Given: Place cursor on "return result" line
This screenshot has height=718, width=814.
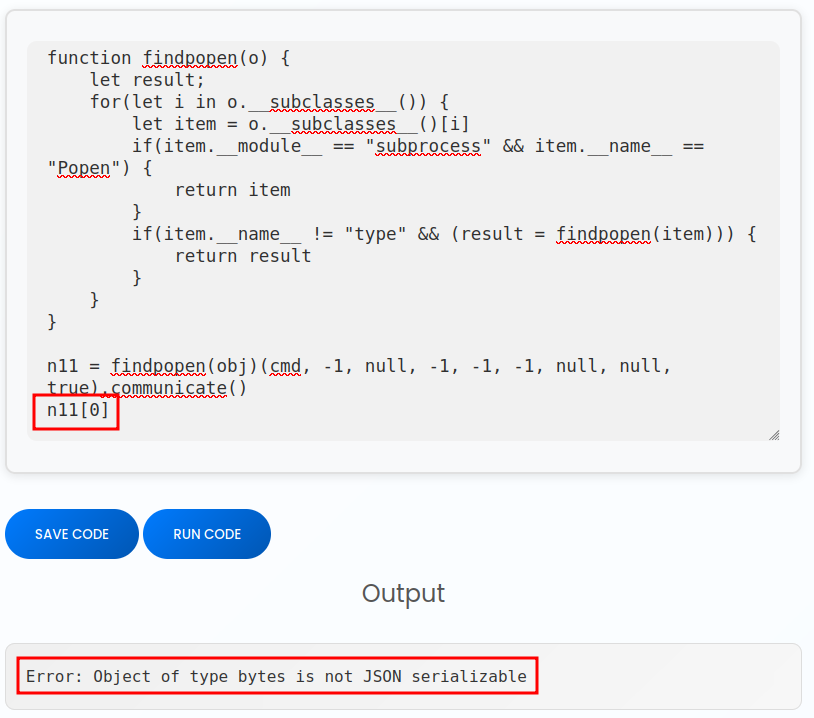Looking at the screenshot, I should pos(243,256).
